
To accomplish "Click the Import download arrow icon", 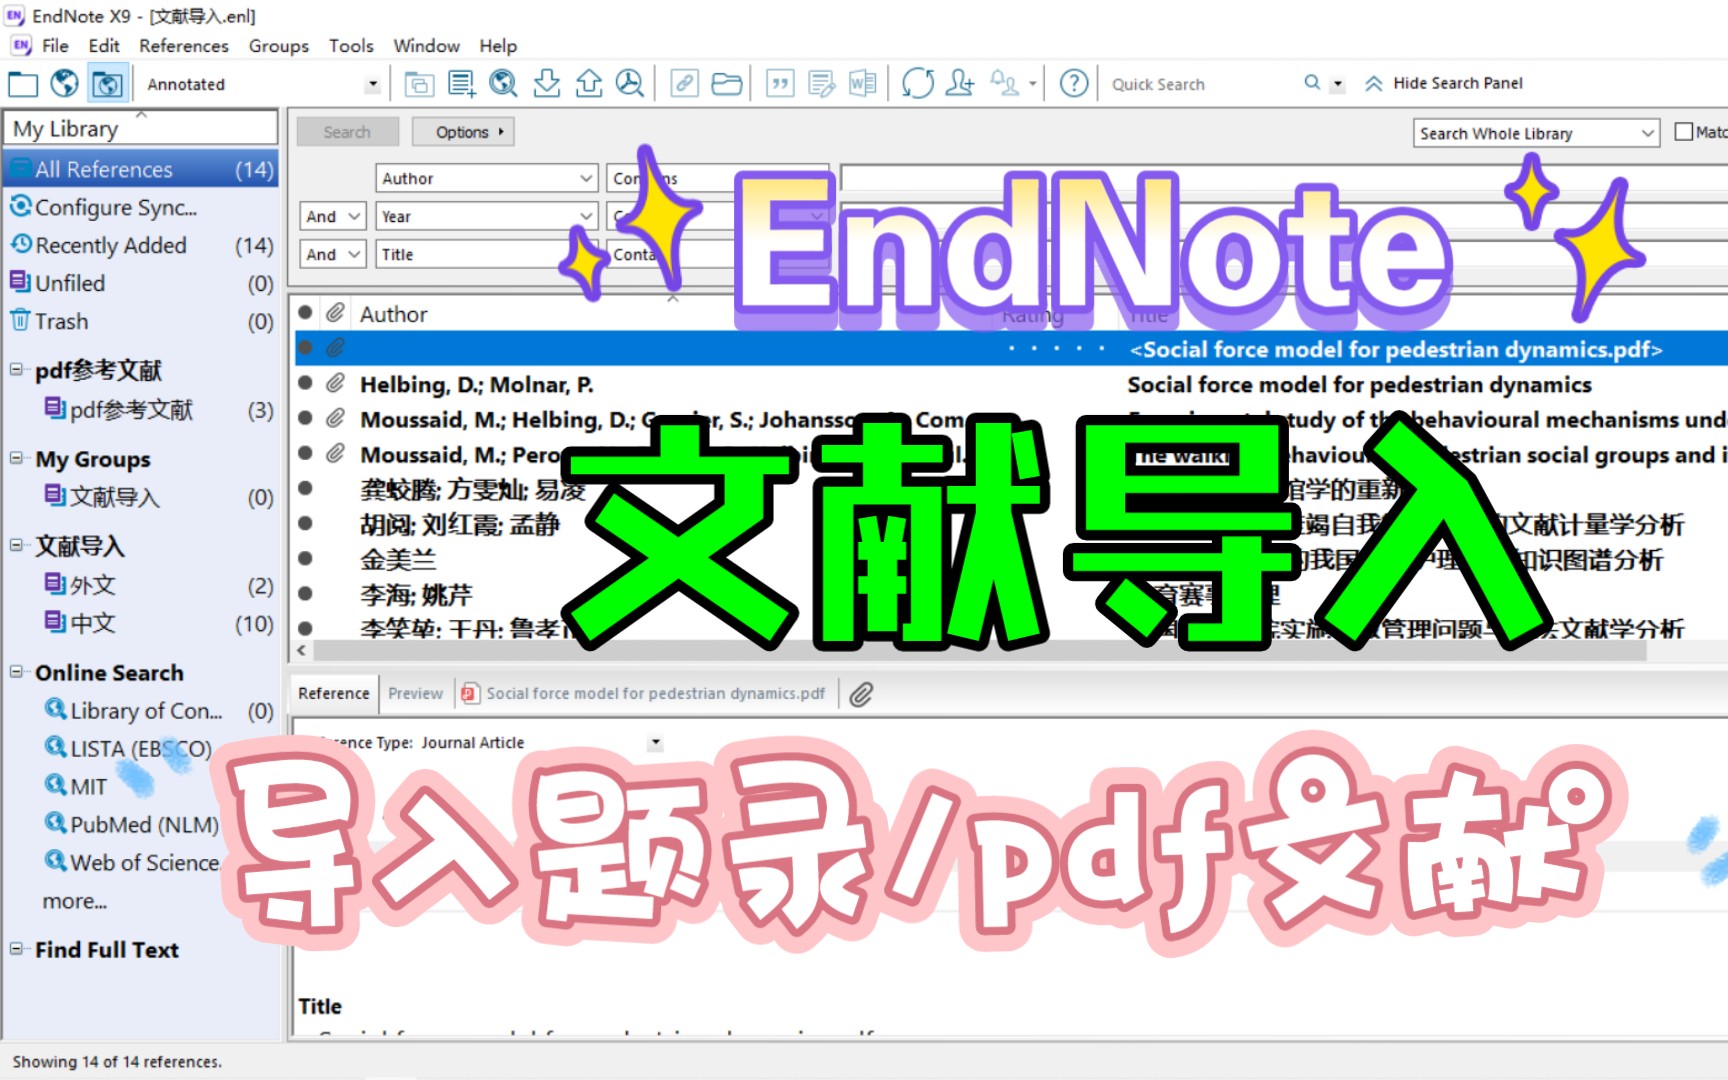I will [x=546, y=84].
